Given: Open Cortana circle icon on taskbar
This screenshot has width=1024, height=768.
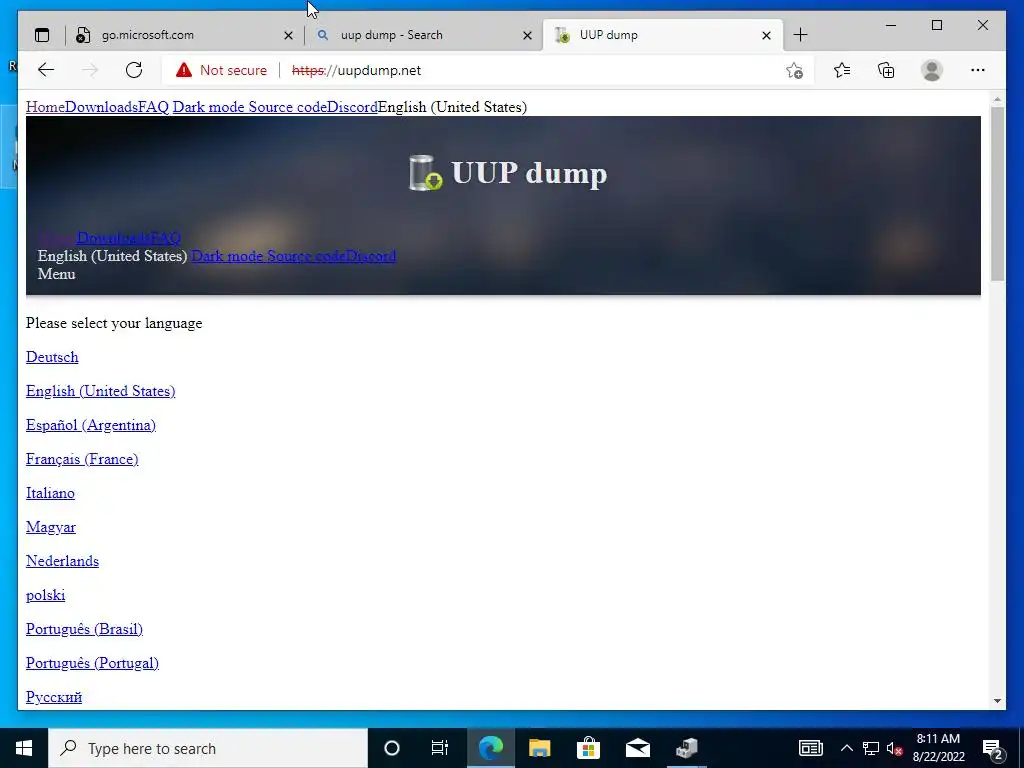Looking at the screenshot, I should [392, 748].
